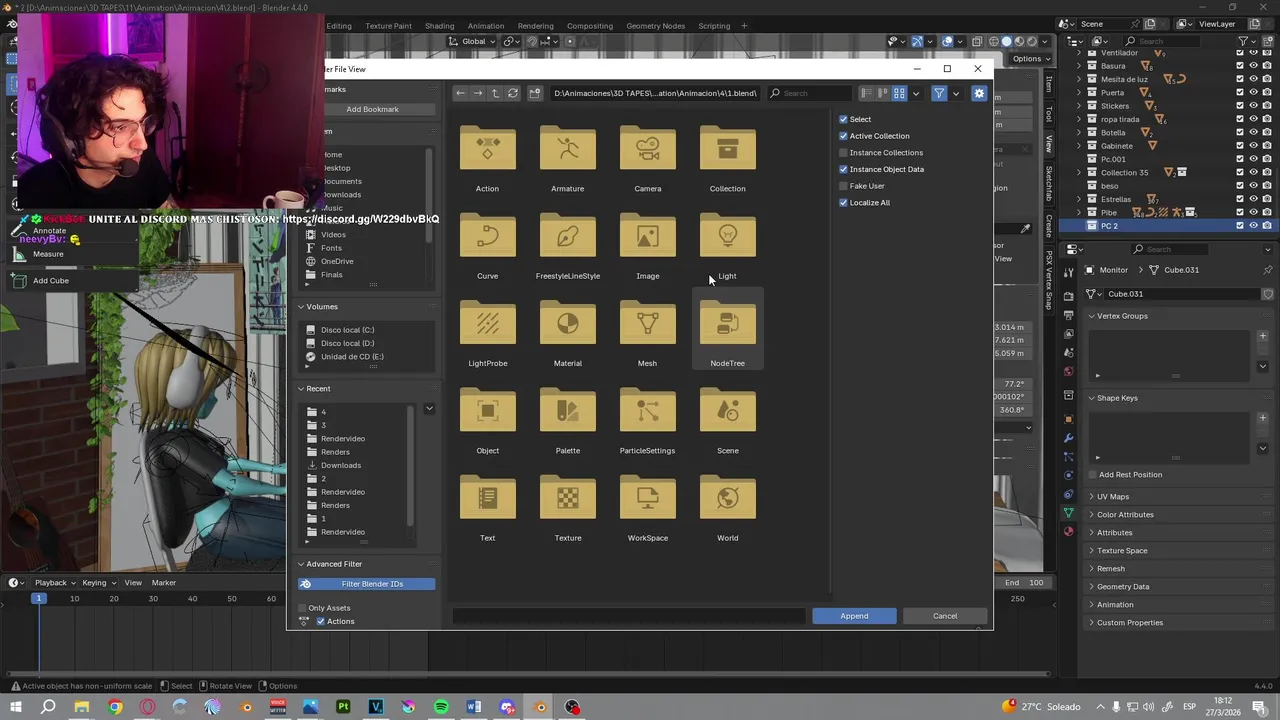Collapse the Volumes panel
1280x720 pixels.
tap(301, 307)
